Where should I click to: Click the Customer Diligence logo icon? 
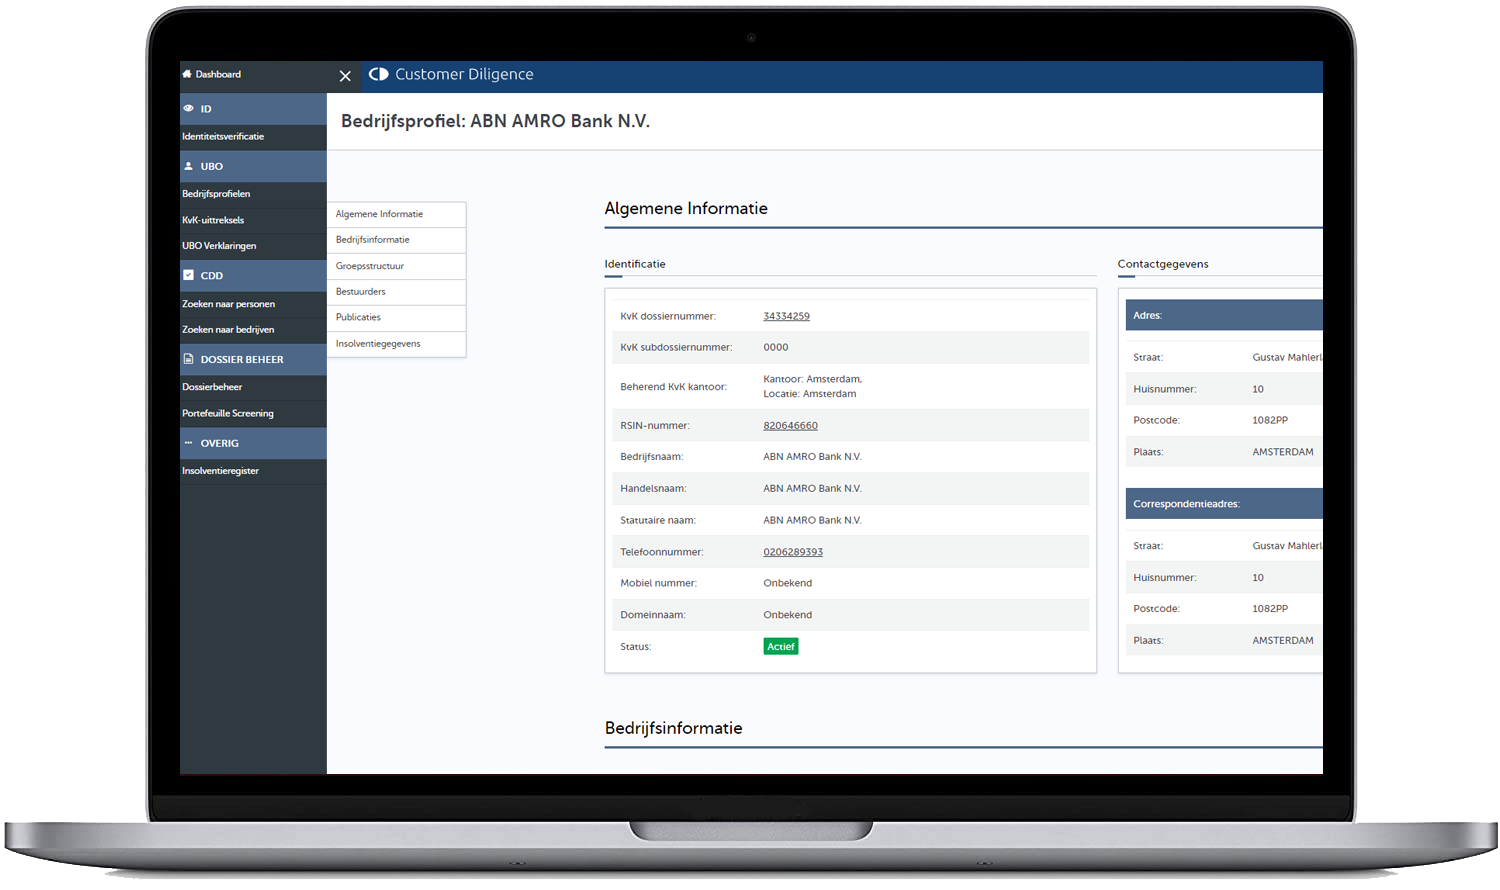(378, 74)
